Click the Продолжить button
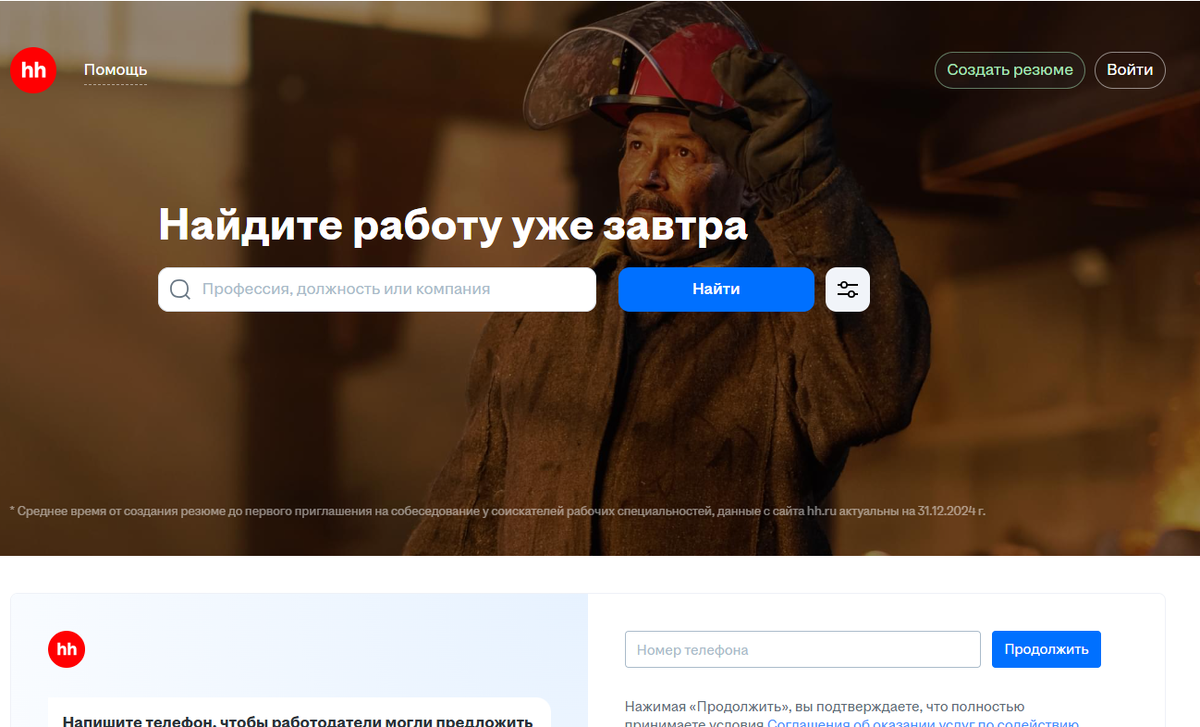 (1046, 650)
